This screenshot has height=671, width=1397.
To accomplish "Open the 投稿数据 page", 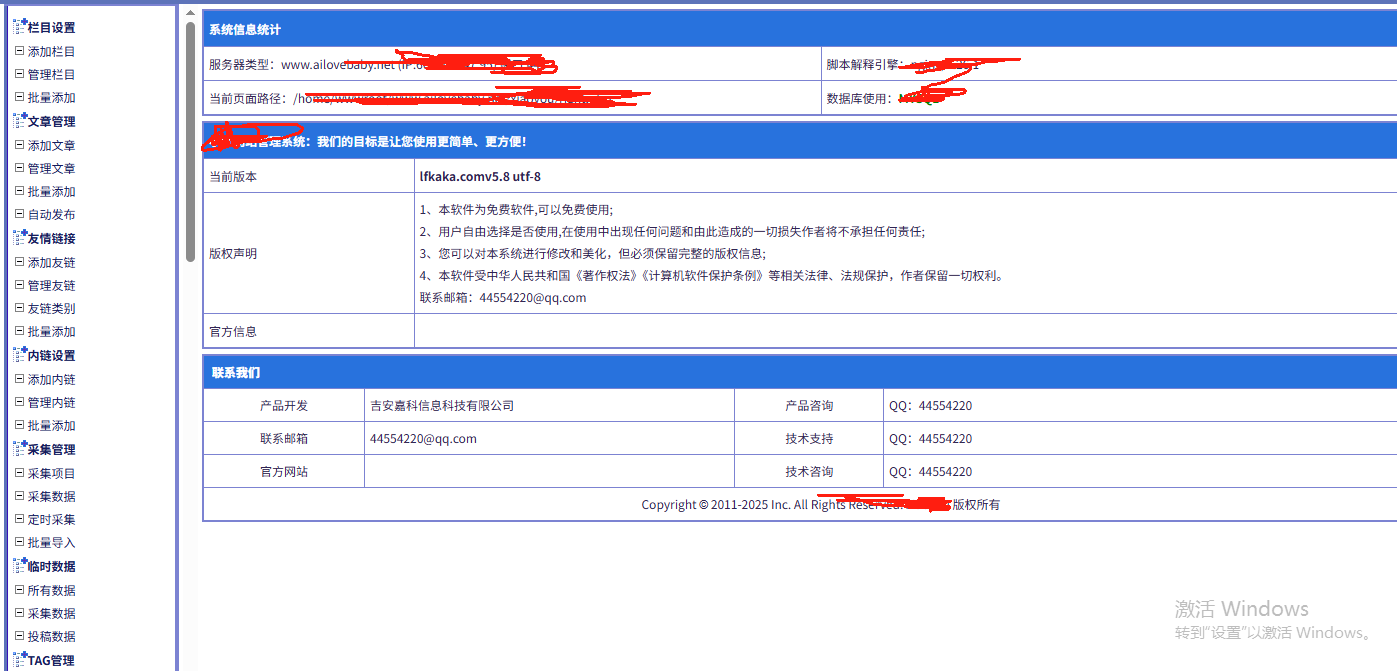I will point(51,636).
